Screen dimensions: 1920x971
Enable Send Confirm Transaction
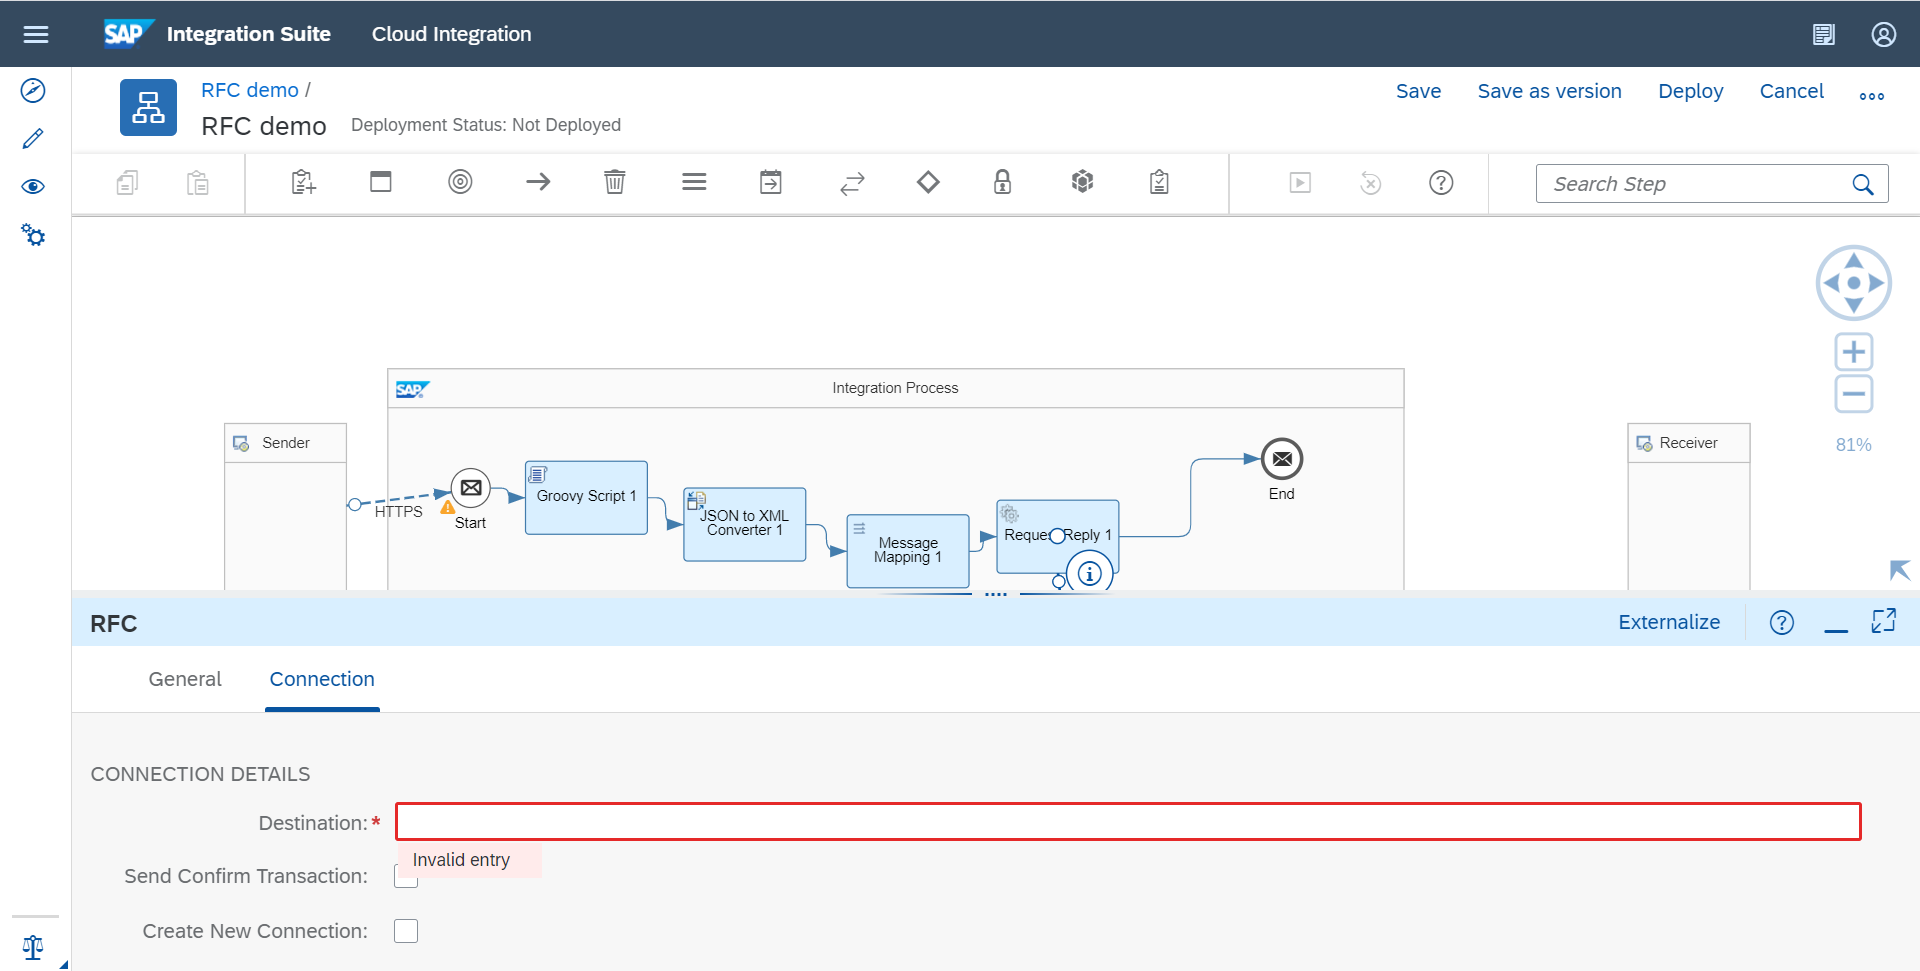pyautogui.click(x=406, y=876)
